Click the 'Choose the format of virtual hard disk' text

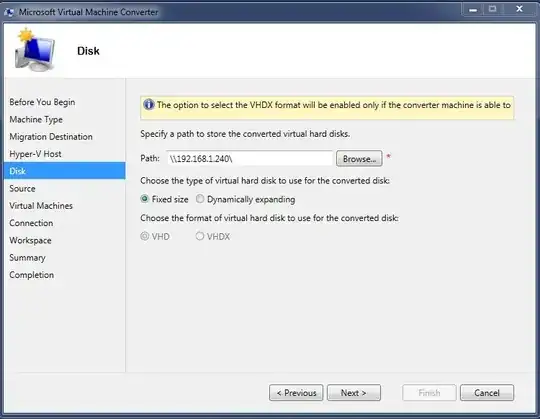coord(269,218)
